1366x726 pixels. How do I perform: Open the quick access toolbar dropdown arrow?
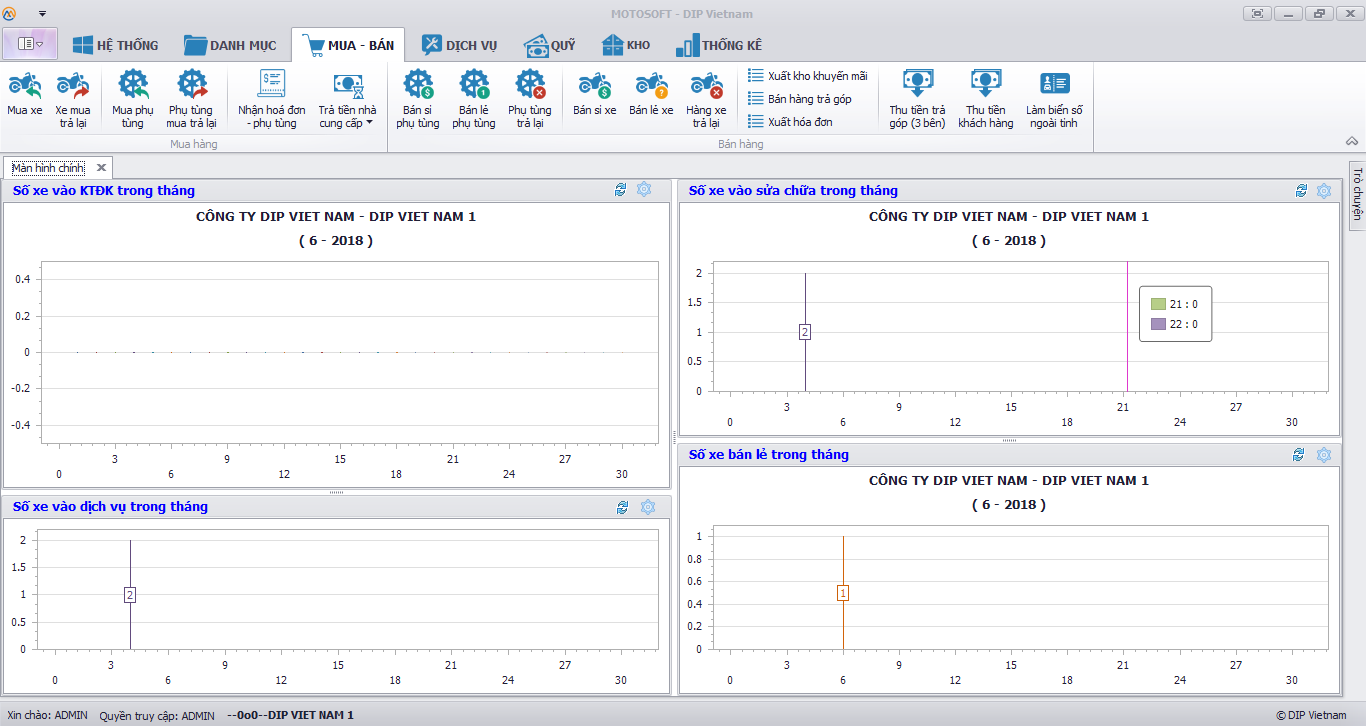click(x=42, y=14)
